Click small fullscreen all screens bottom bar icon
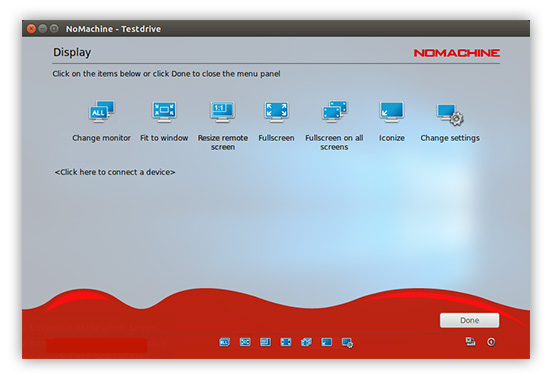Image resolution: width=552 pixels, height=378 pixels. tap(306, 342)
